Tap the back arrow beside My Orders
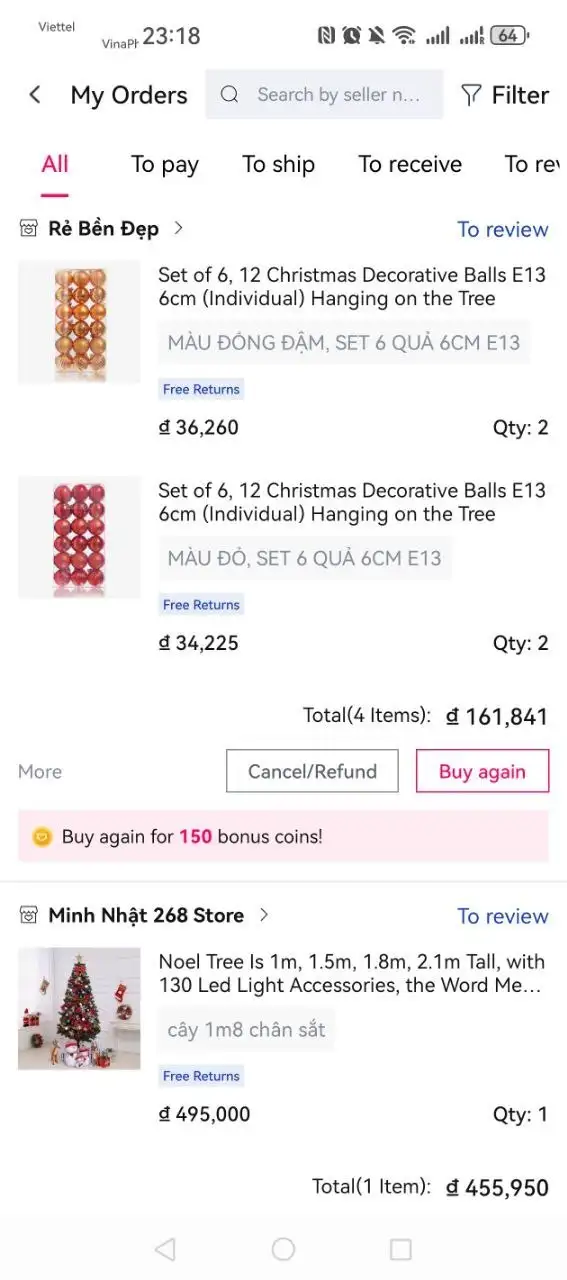This screenshot has height=1280, width=567. click(35, 95)
